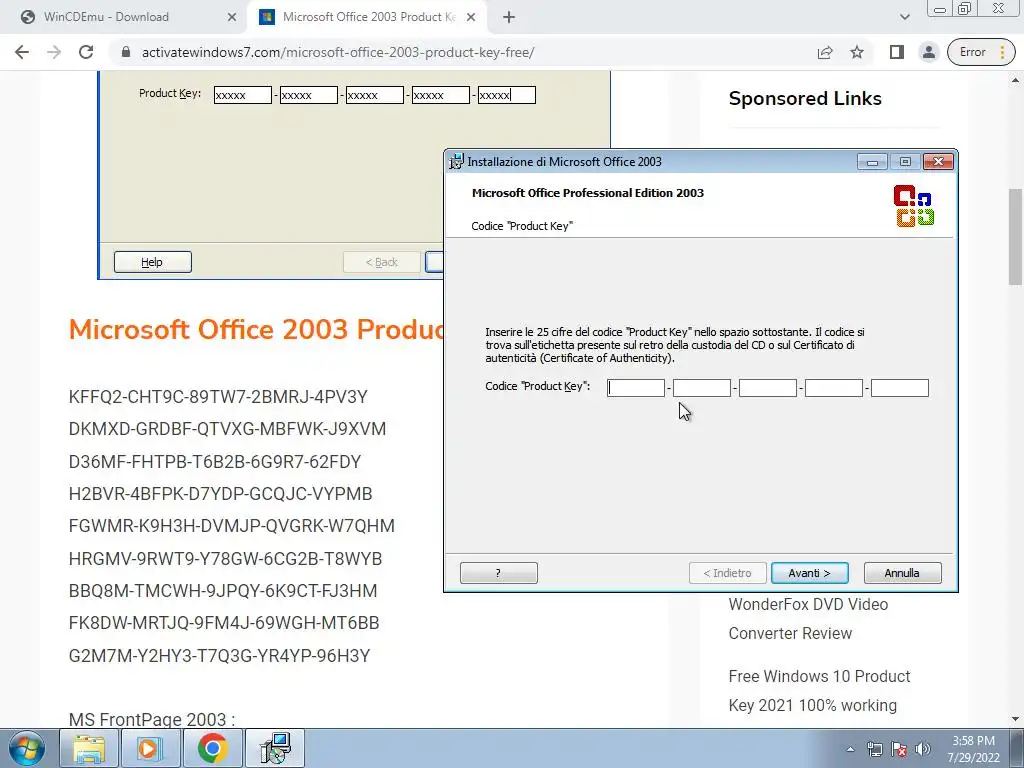Show hidden system tray icons
Screen dimensions: 1024x768
pyautogui.click(x=850, y=749)
